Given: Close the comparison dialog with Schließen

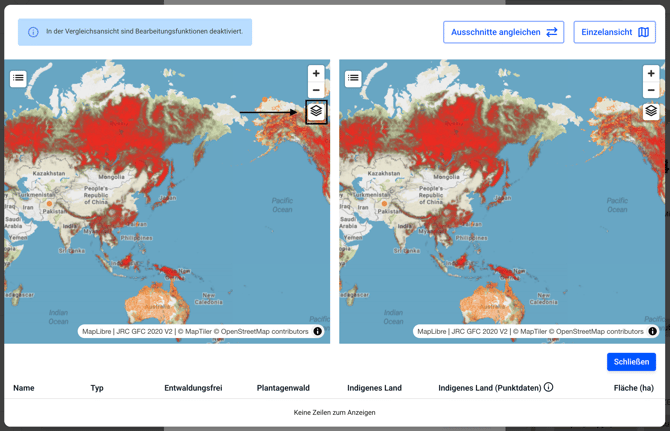Looking at the screenshot, I should click(x=631, y=362).
